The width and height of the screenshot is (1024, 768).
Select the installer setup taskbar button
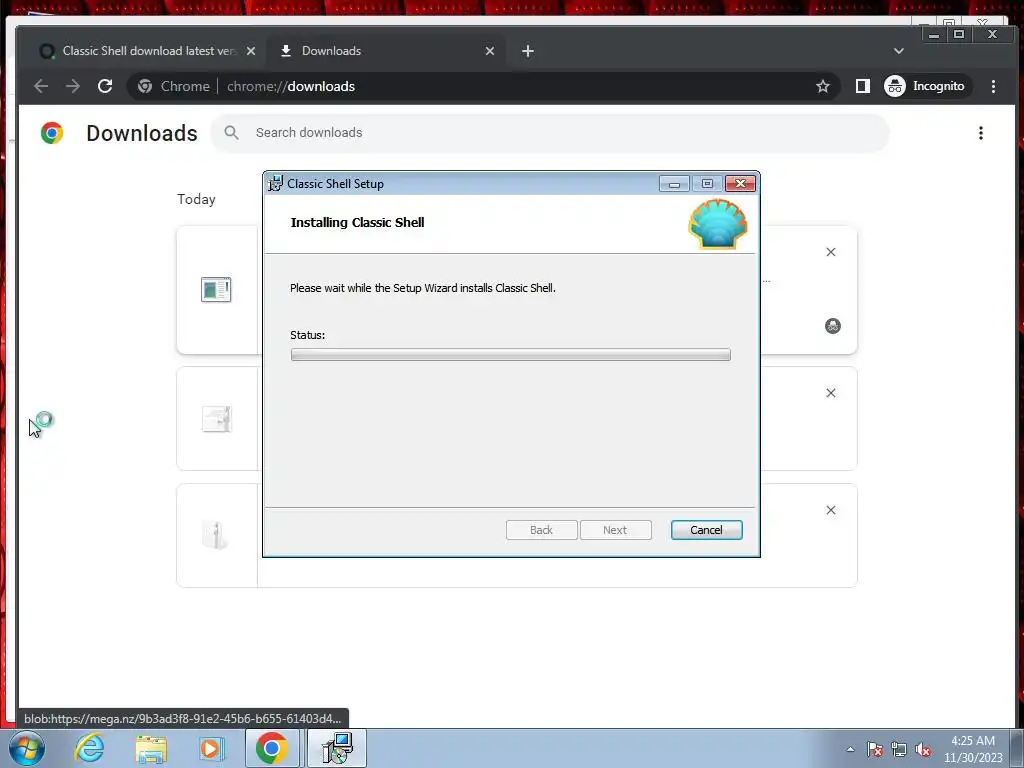337,748
